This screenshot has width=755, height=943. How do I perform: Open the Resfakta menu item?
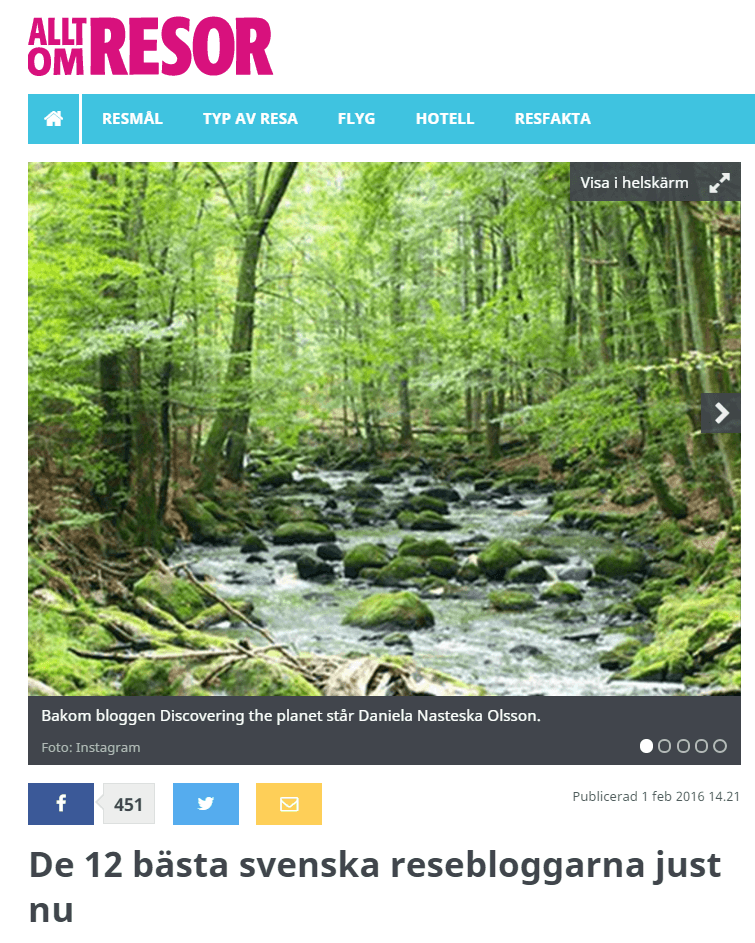pos(552,119)
